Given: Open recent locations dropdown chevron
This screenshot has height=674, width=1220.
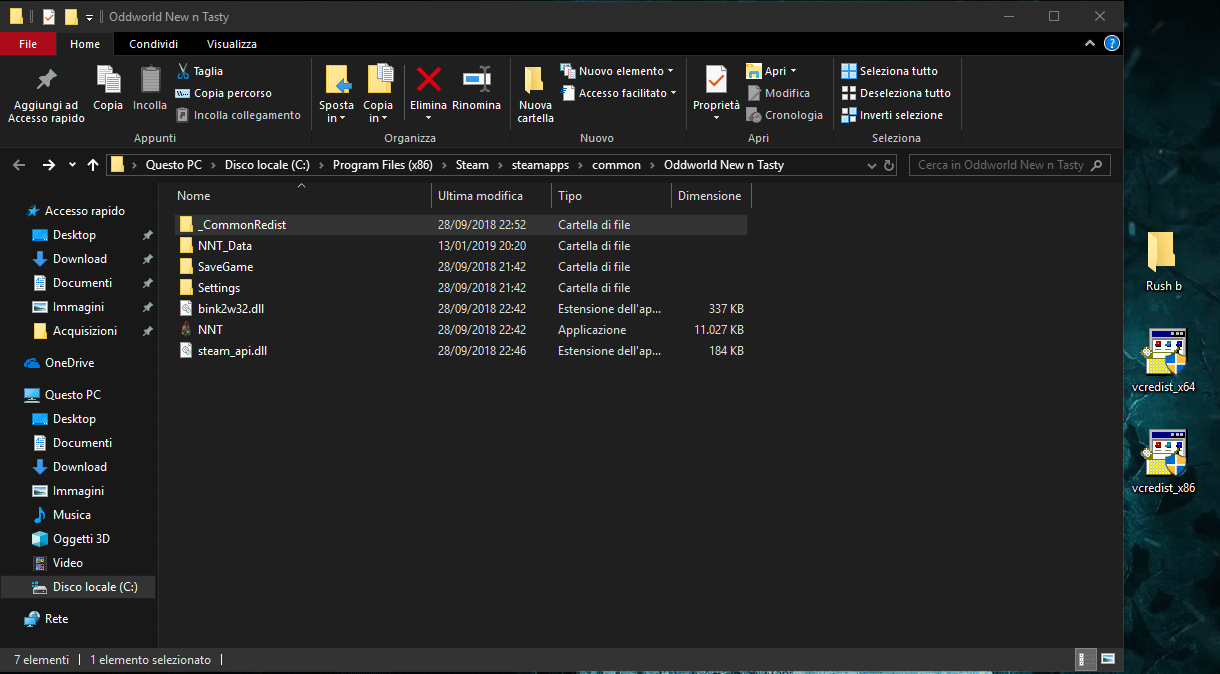Looking at the screenshot, I should 72,165.
